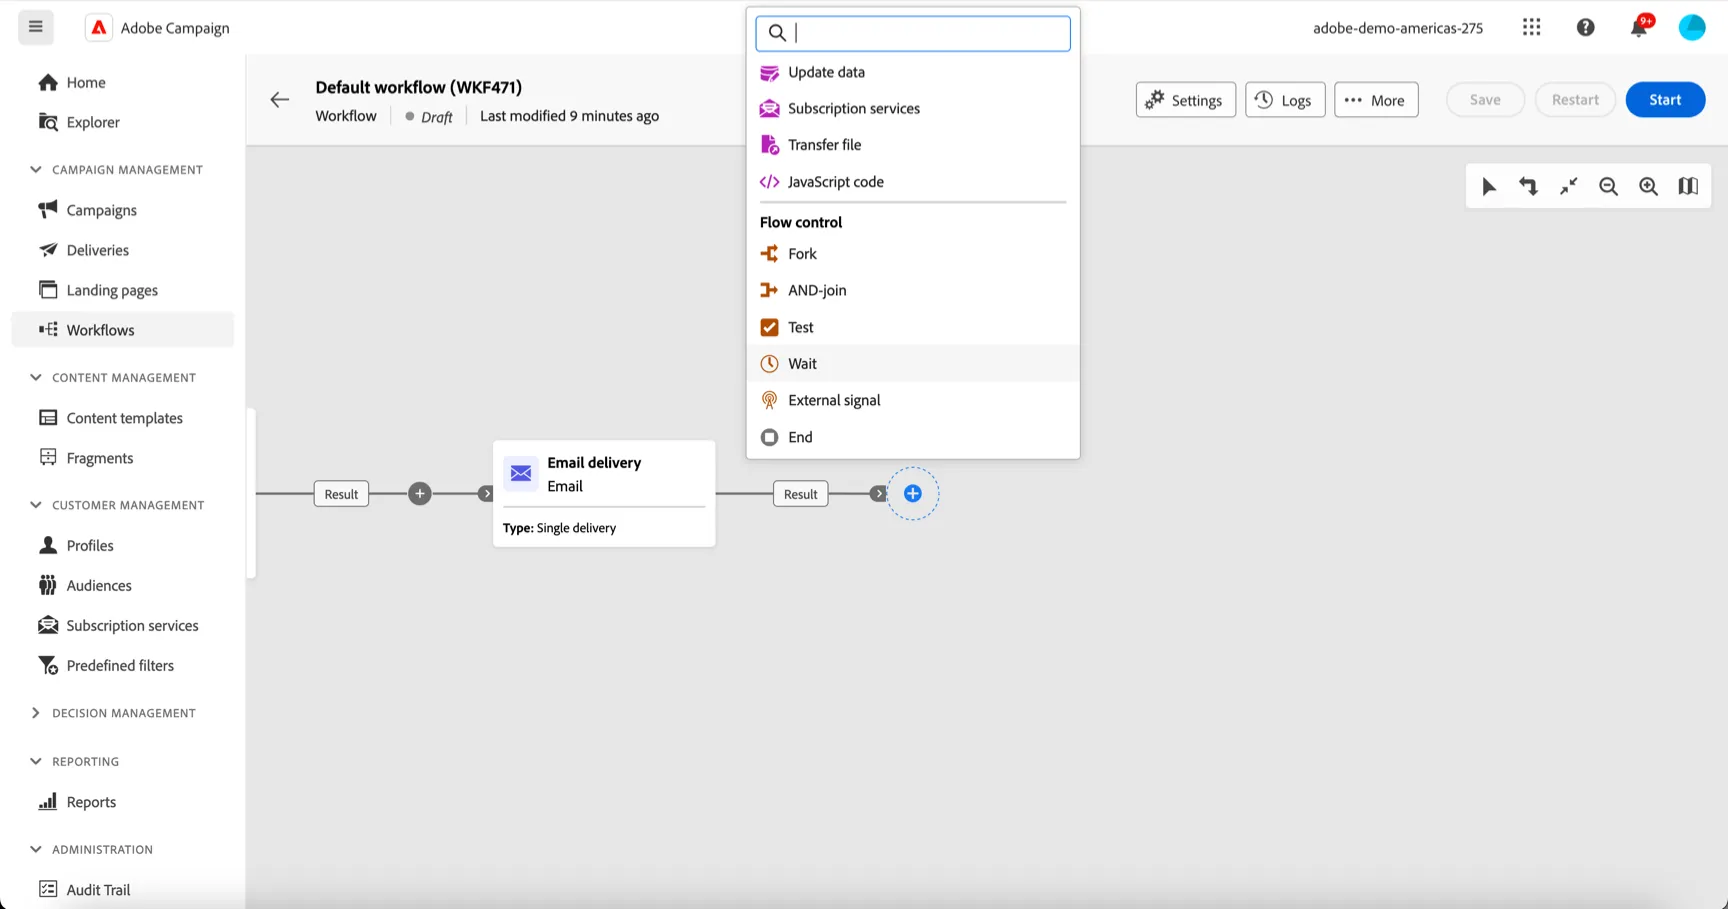Viewport: 1728px width, 909px height.
Task: Click the Start button
Action: pyautogui.click(x=1665, y=100)
